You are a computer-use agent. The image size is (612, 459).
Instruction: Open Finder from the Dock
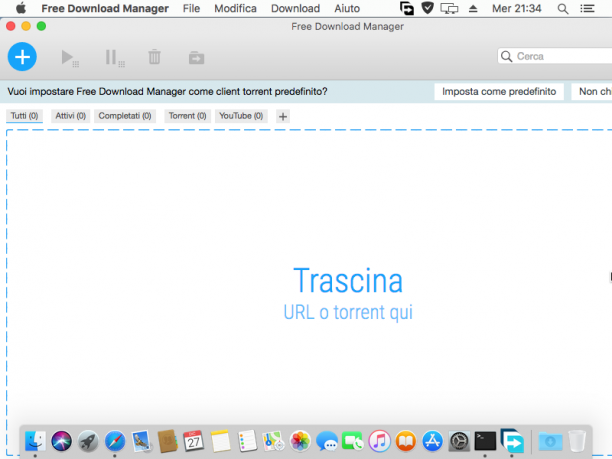(x=35, y=441)
